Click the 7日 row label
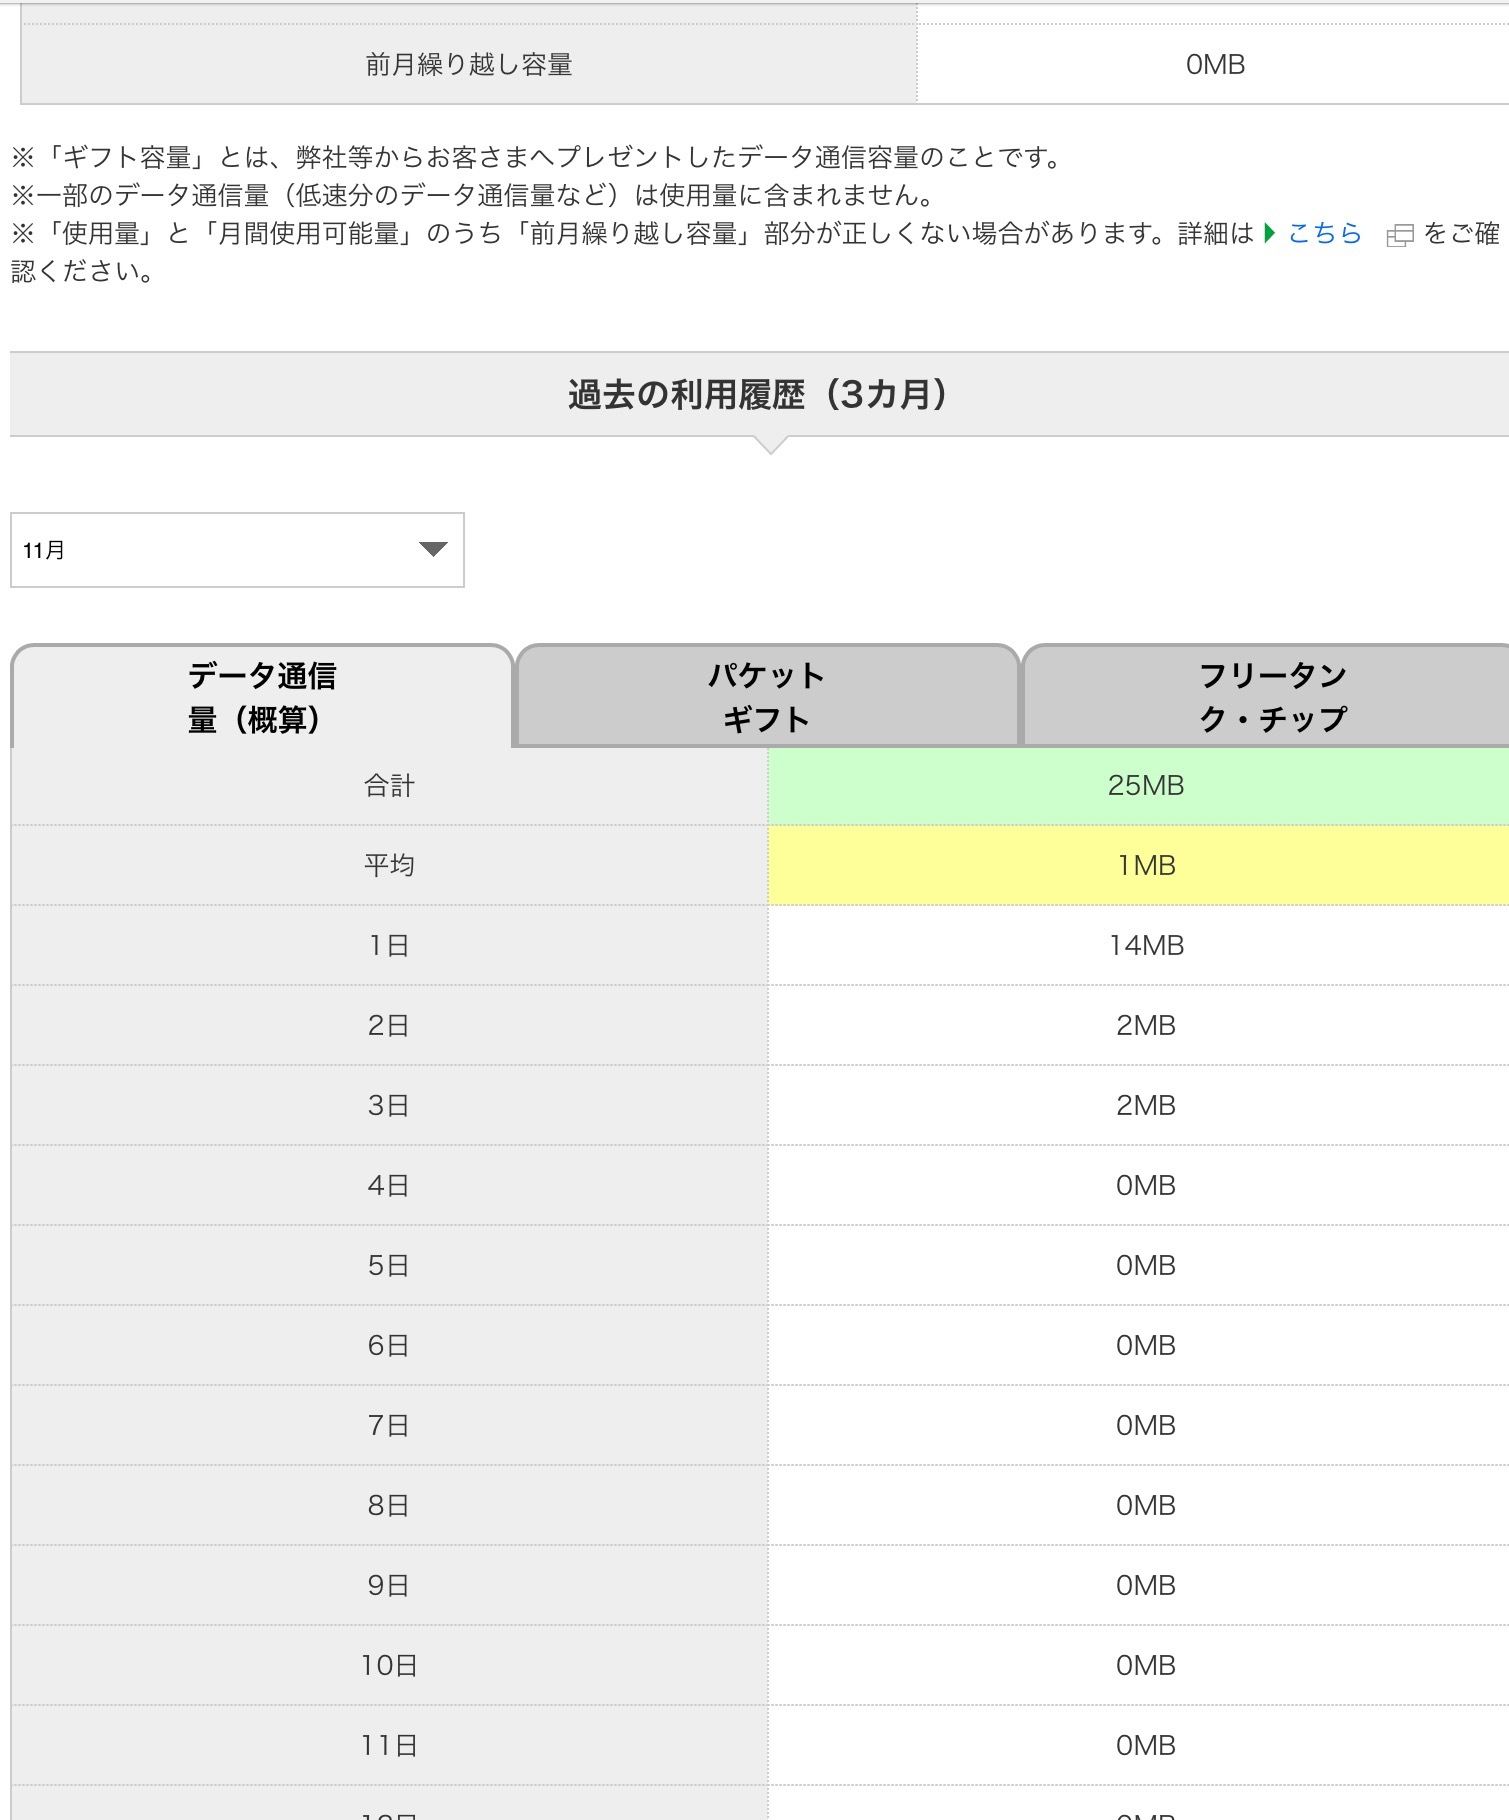The width and height of the screenshot is (1509, 1820). 389,1426
